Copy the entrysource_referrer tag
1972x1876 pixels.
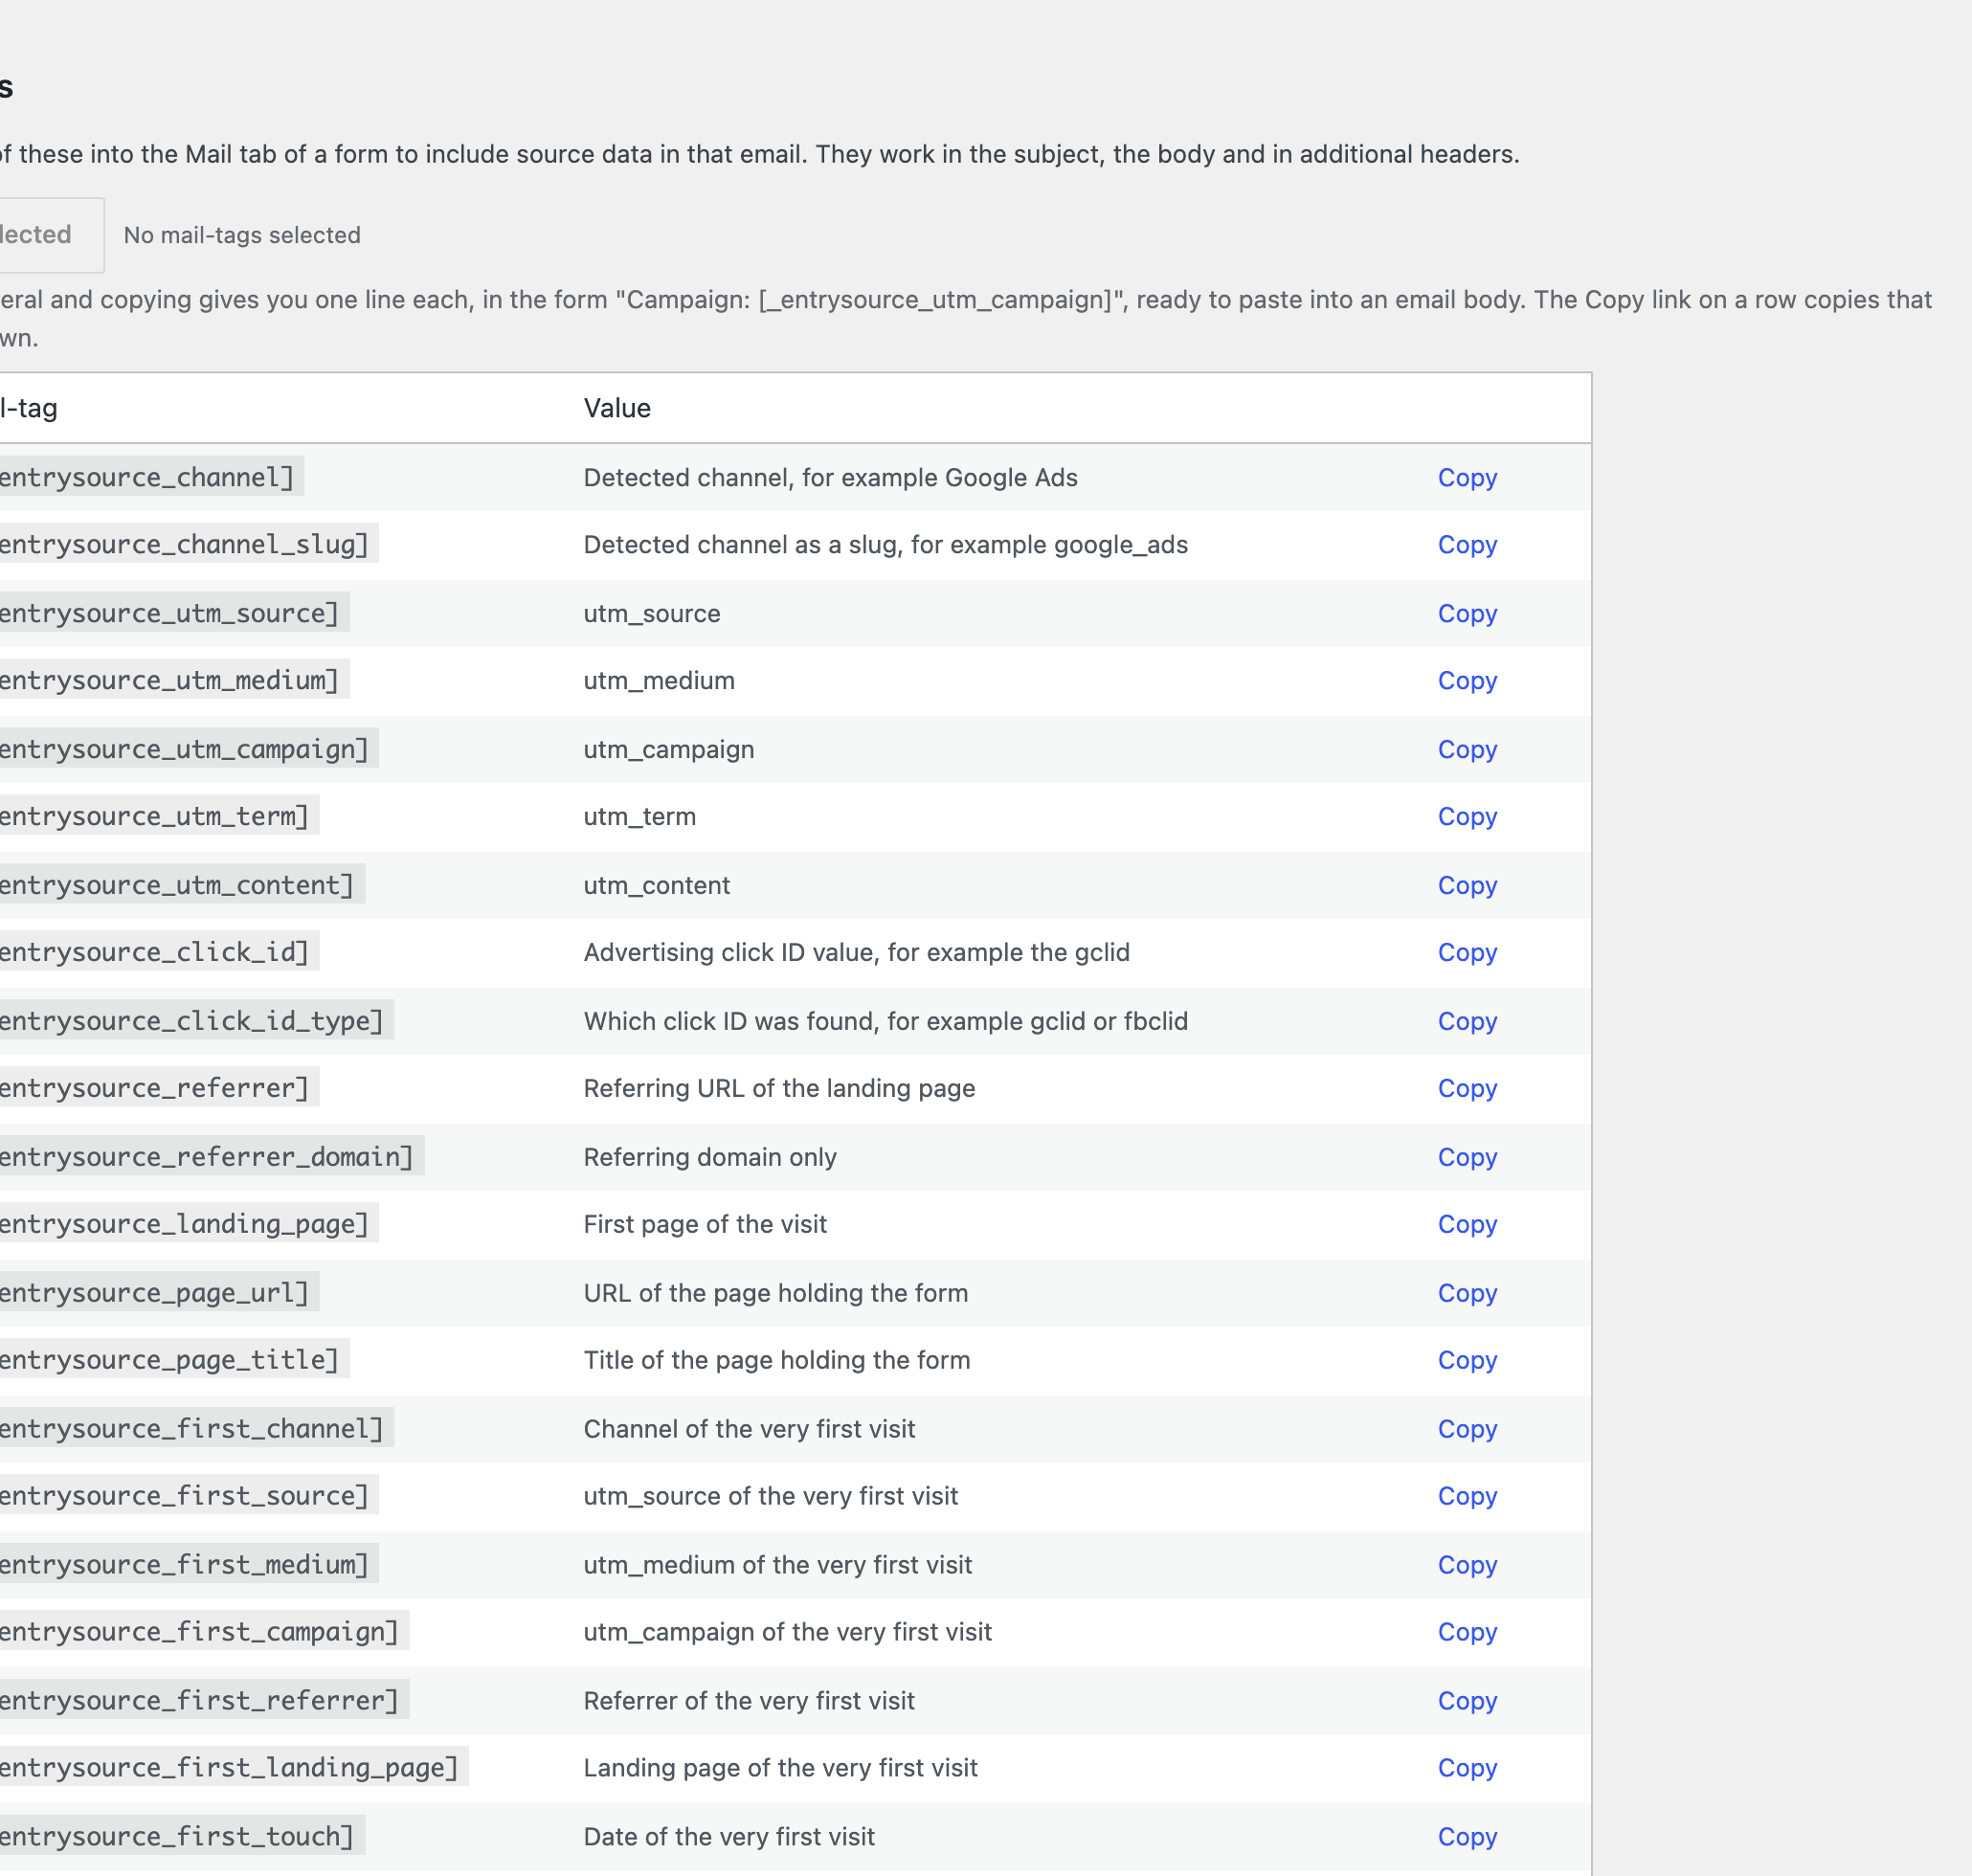coord(1467,1089)
